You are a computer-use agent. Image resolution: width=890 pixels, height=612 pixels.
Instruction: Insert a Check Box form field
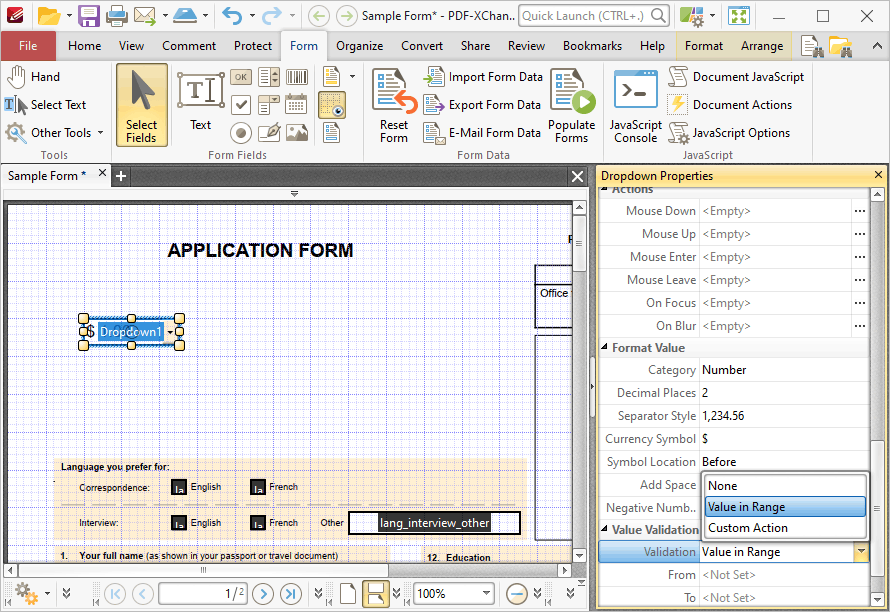click(241, 104)
